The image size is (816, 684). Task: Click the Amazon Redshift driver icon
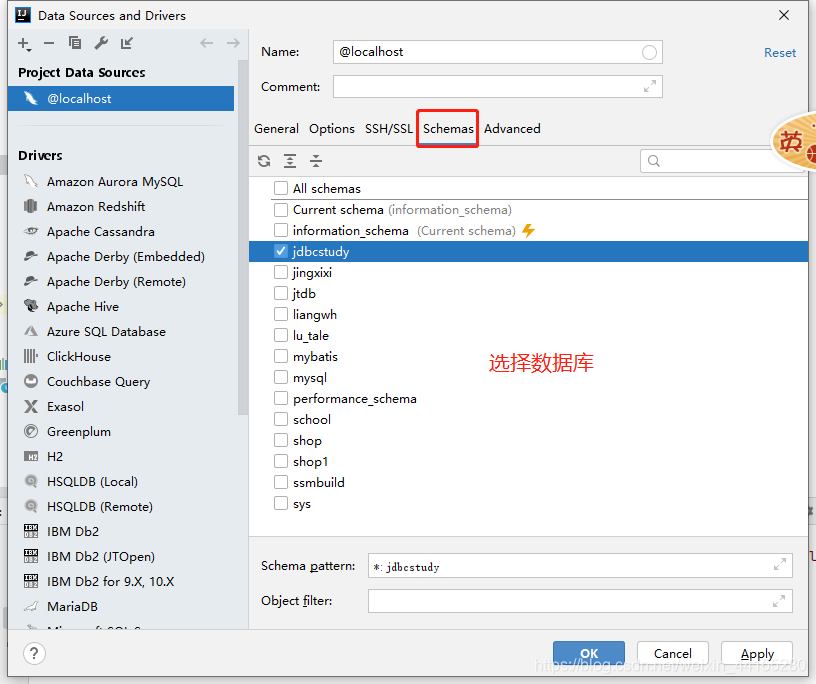31,206
